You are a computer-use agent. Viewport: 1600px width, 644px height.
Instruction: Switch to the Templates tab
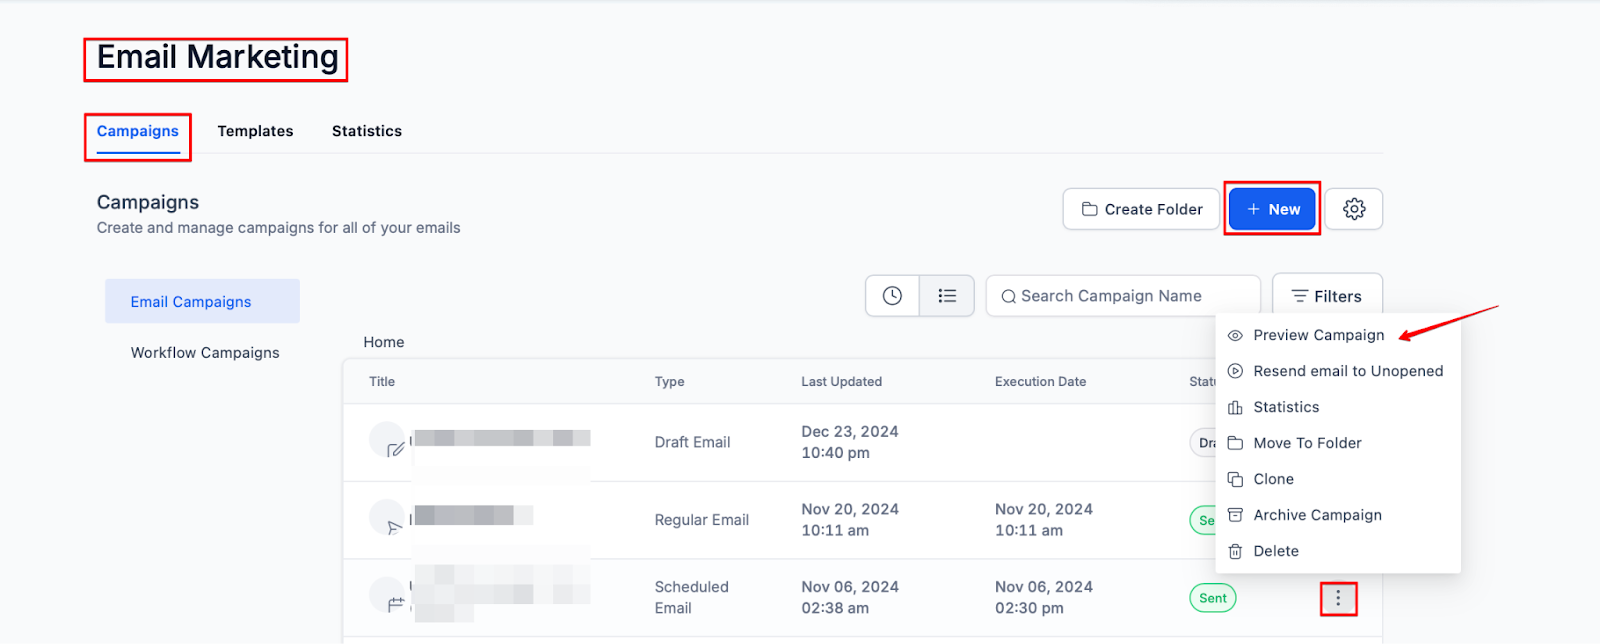coord(255,131)
